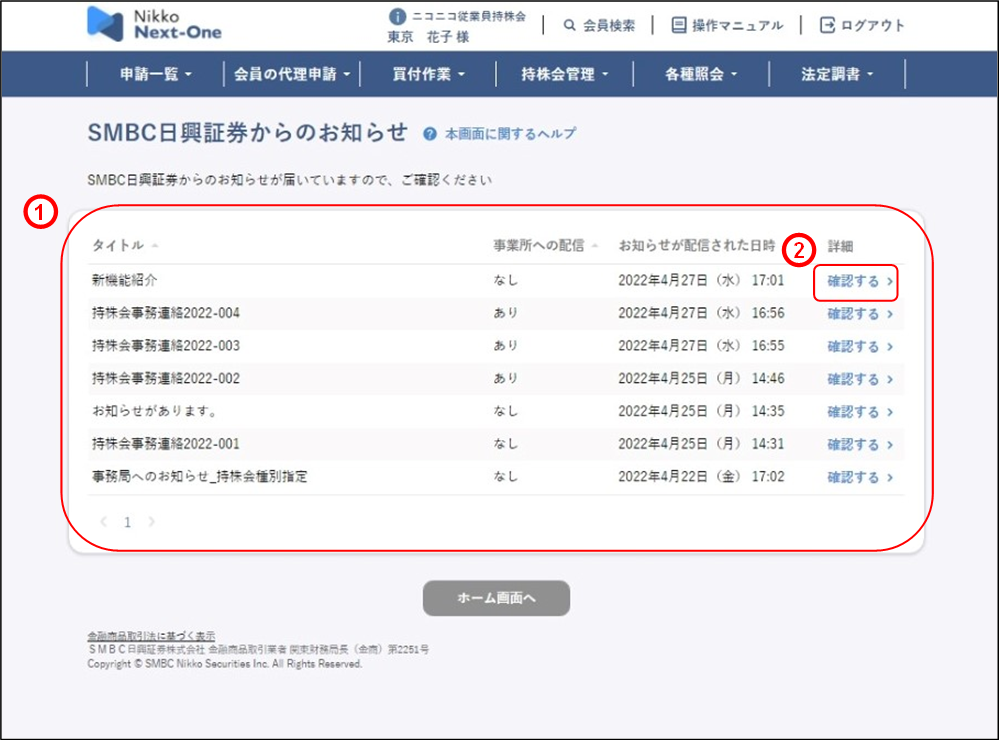Click 確認する for 新機能紹介

coord(860,281)
